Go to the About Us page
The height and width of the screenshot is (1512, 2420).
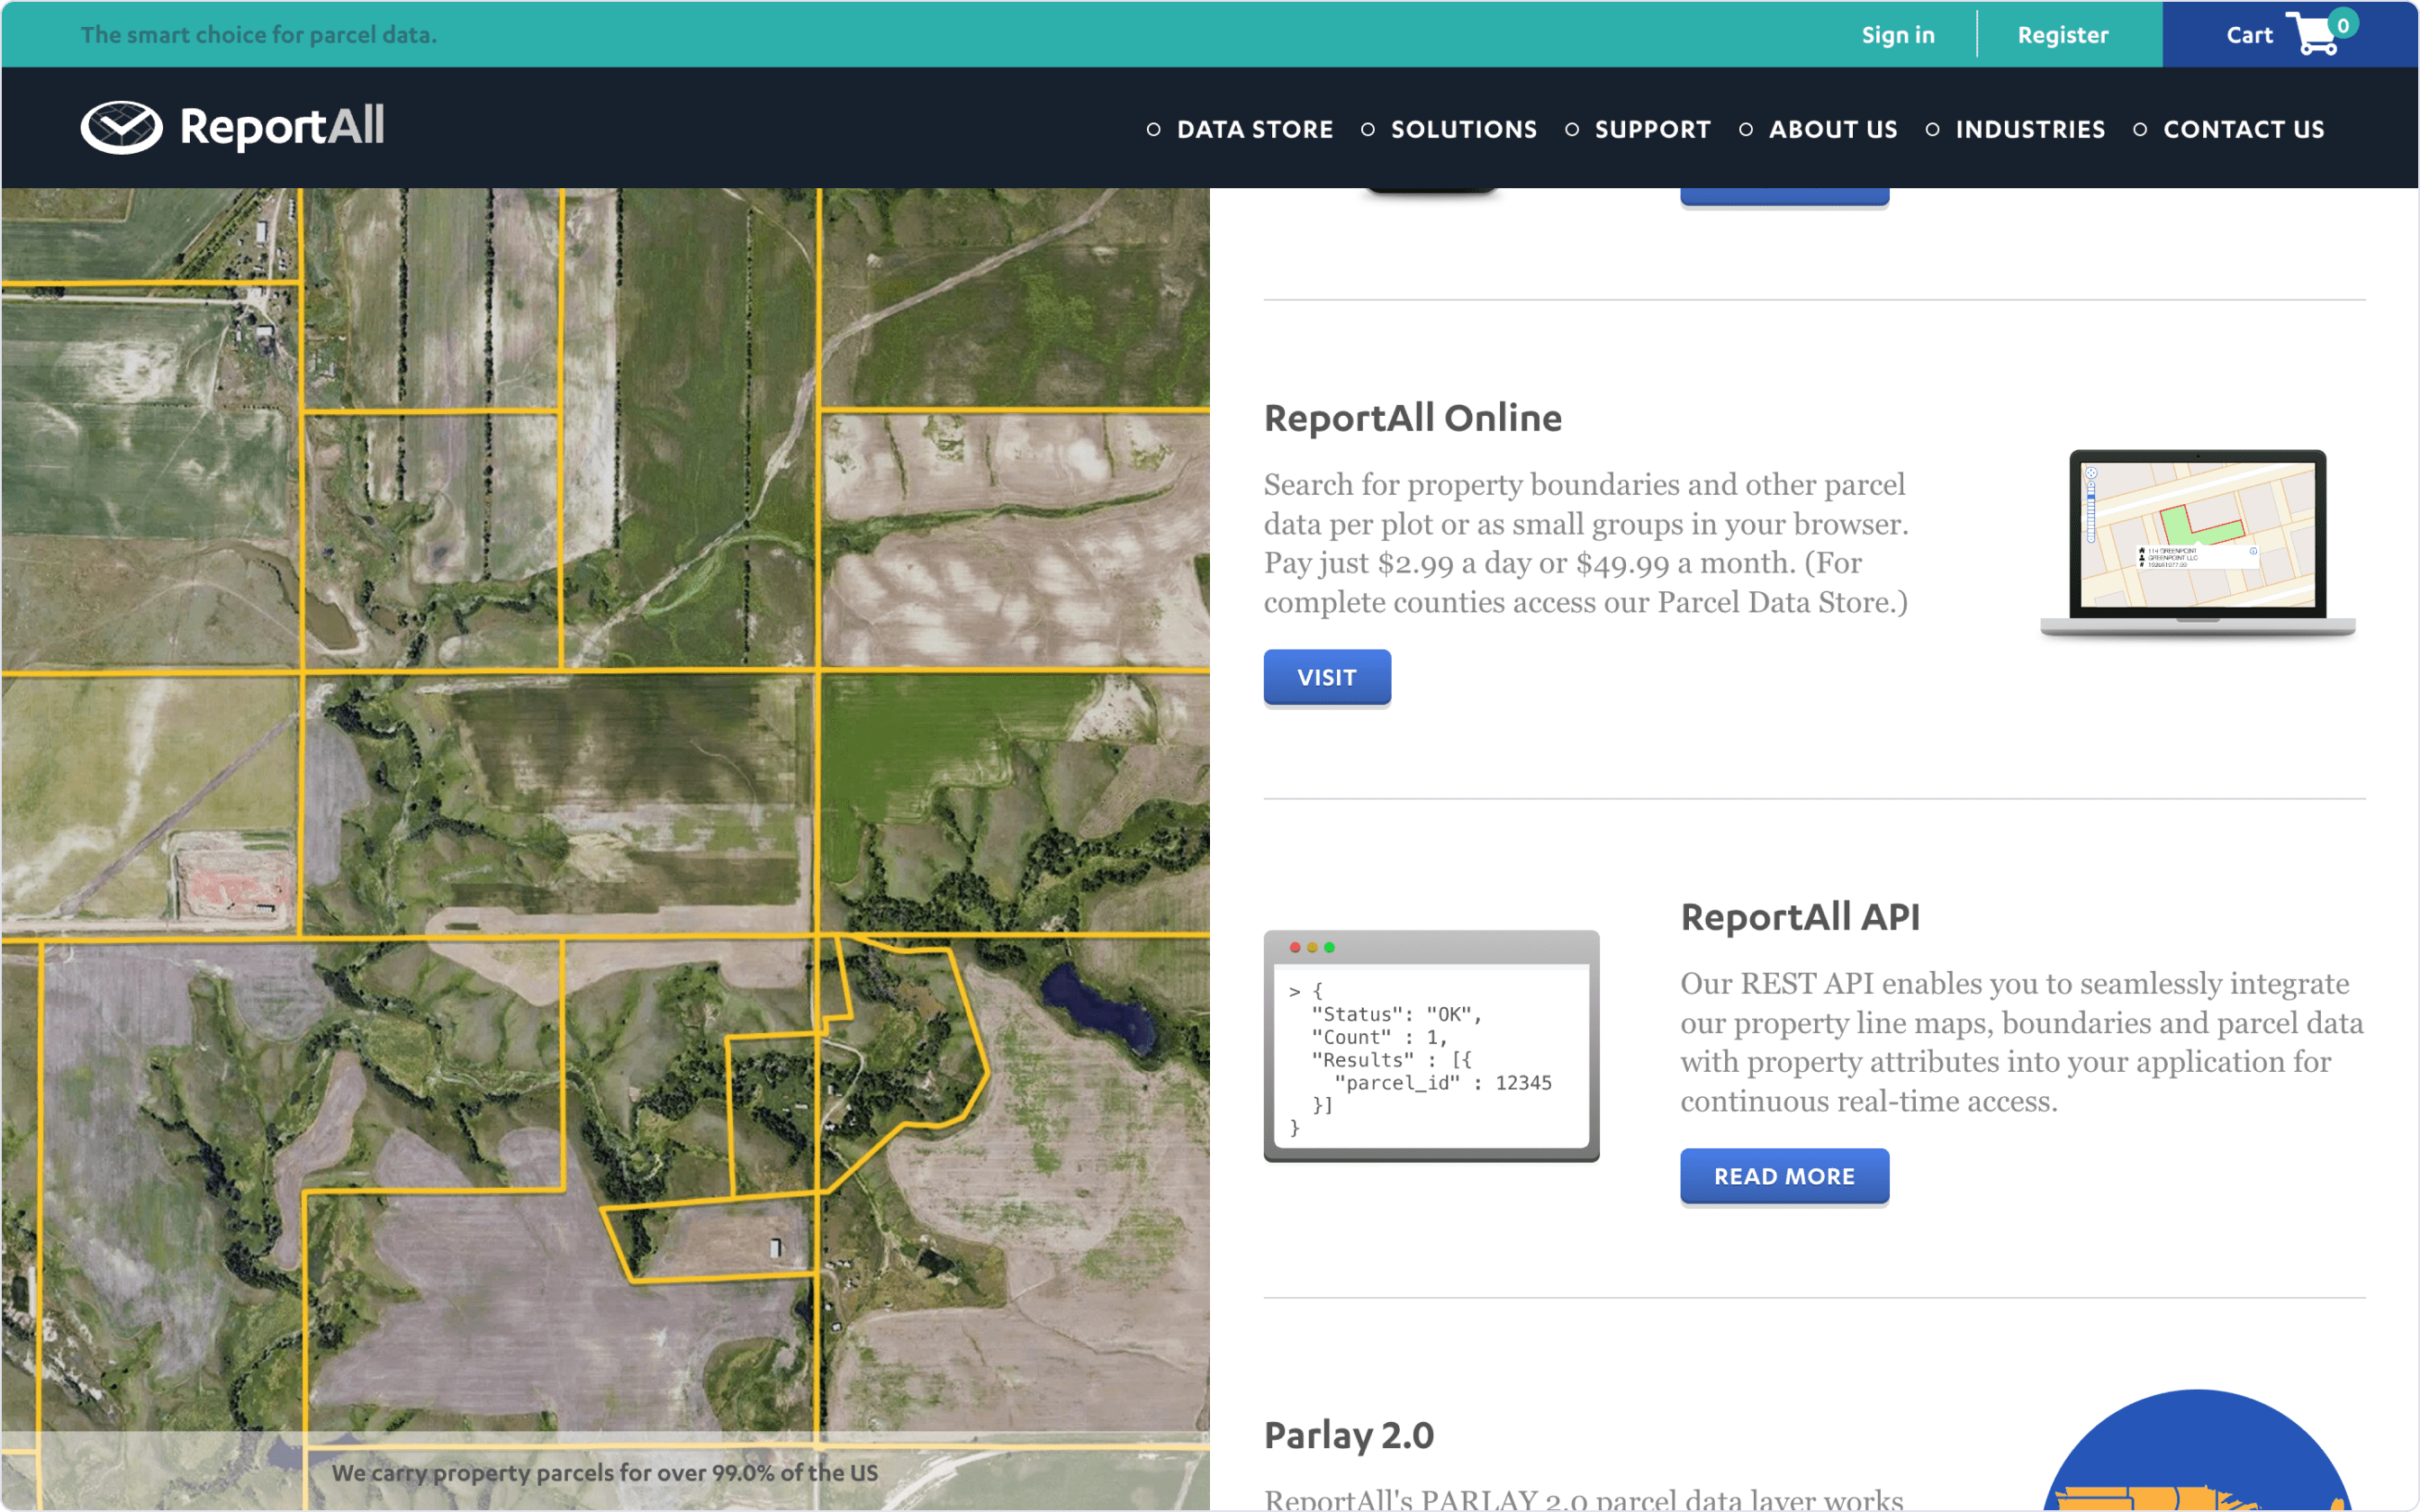(1832, 130)
